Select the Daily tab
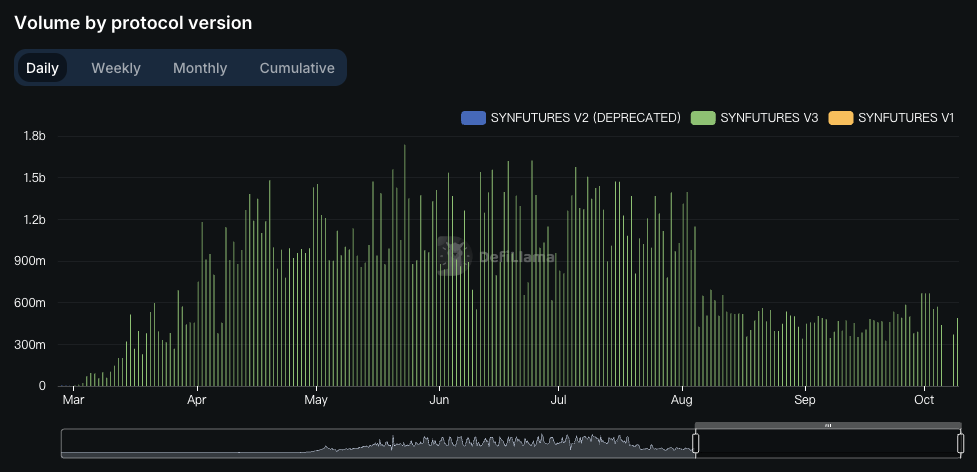The image size is (977, 472). pos(42,68)
